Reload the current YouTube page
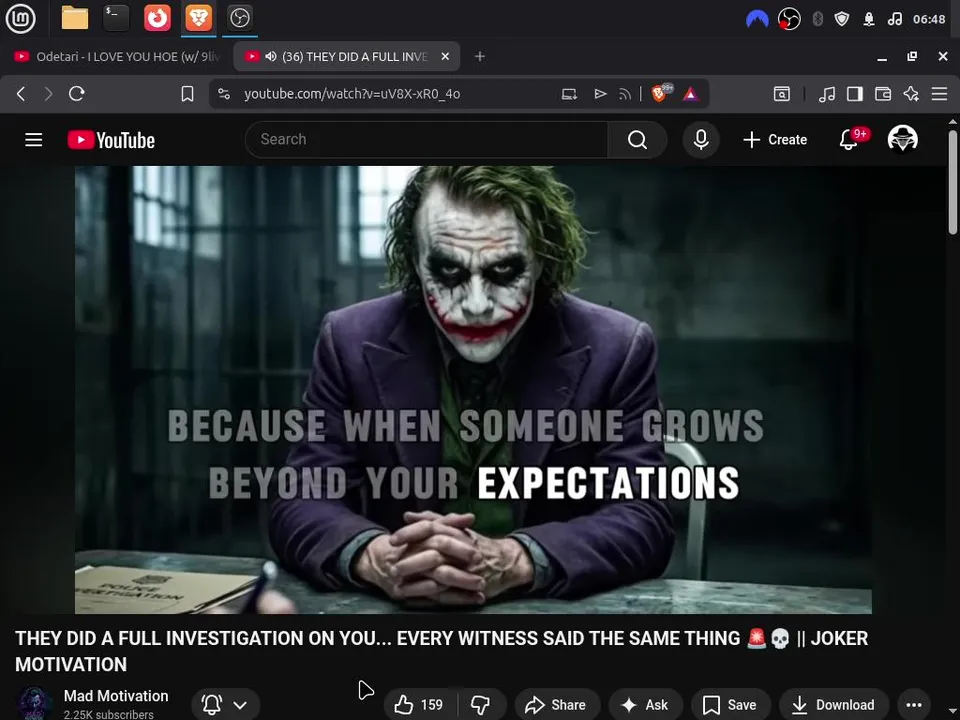960x720 pixels. pyautogui.click(x=77, y=94)
